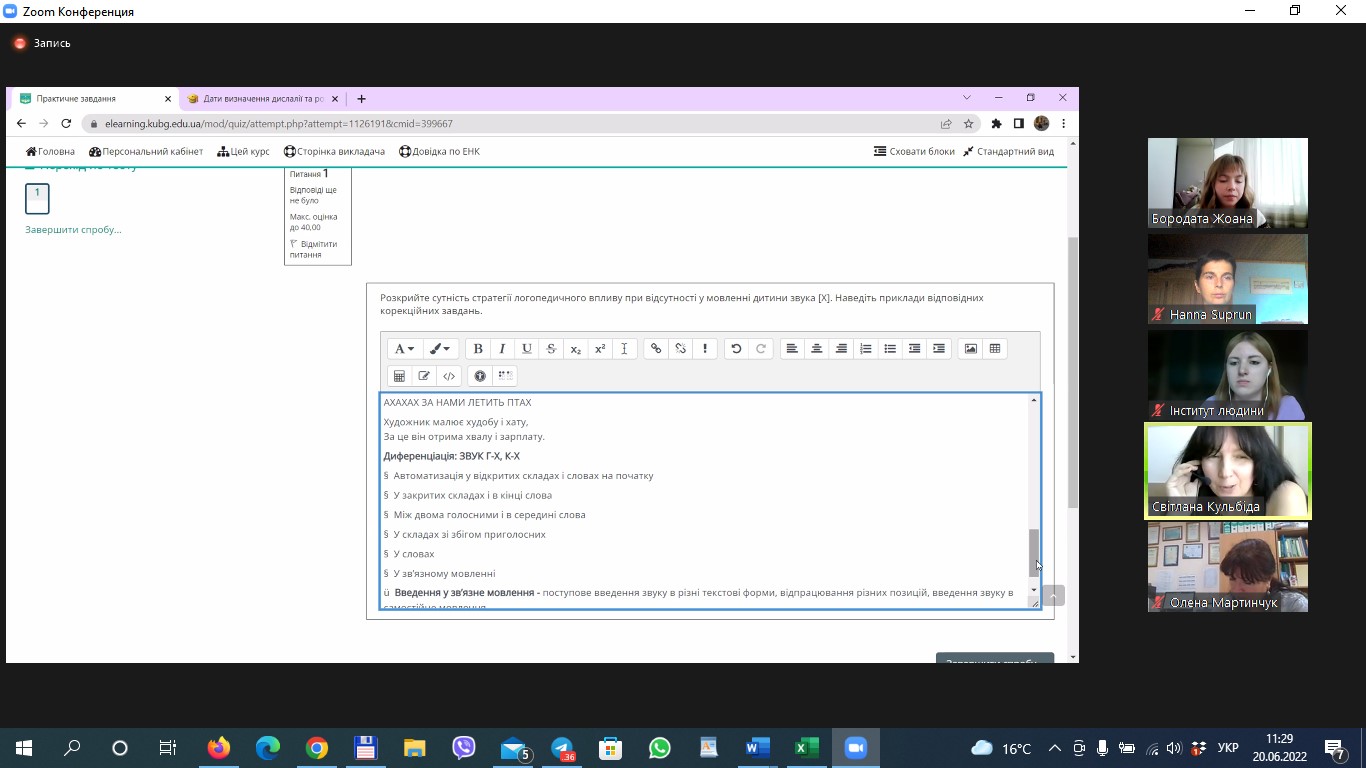
Task: Insert a table using the grid icon
Action: coord(995,349)
